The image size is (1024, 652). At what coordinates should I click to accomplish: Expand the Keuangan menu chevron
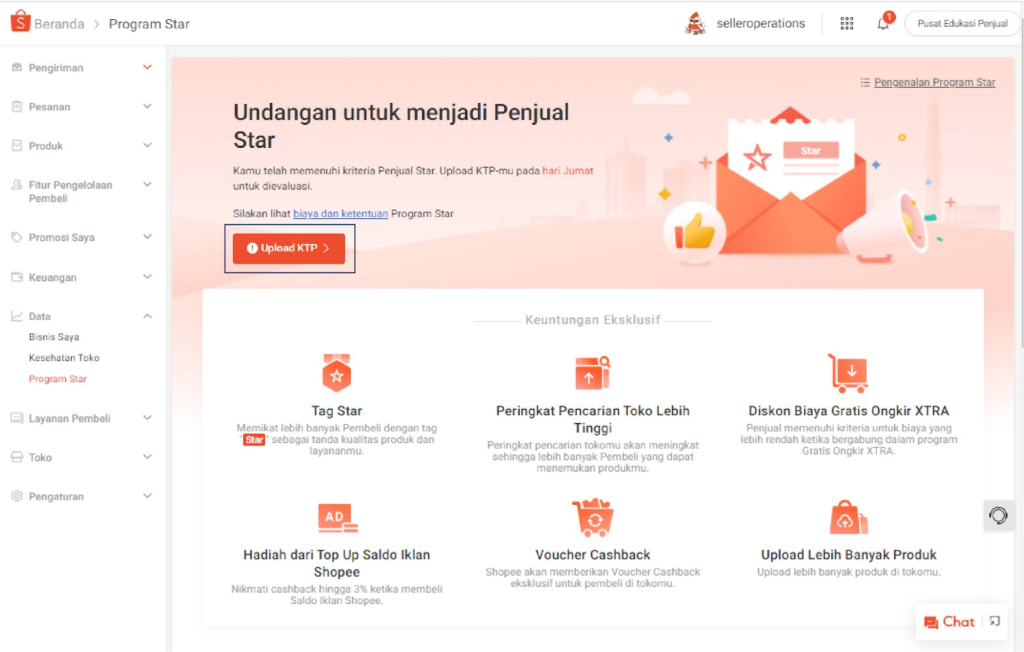coord(148,277)
